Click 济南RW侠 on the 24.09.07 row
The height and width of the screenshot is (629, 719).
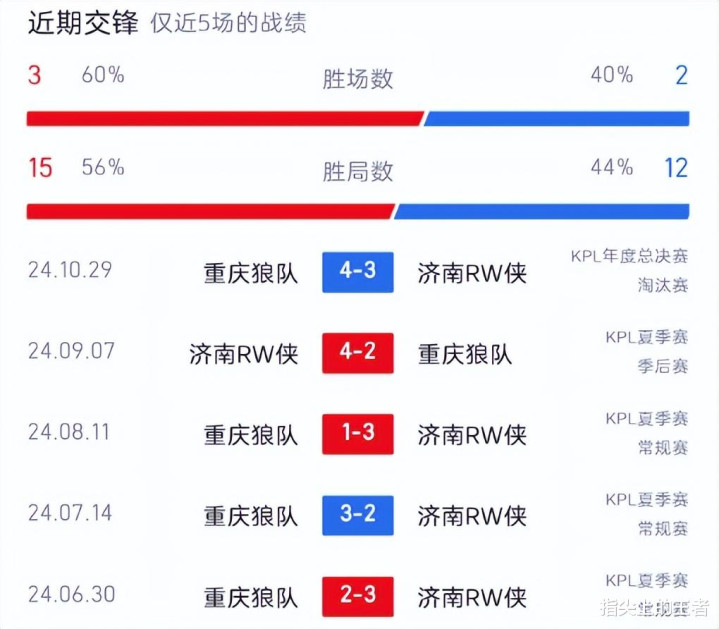243,354
